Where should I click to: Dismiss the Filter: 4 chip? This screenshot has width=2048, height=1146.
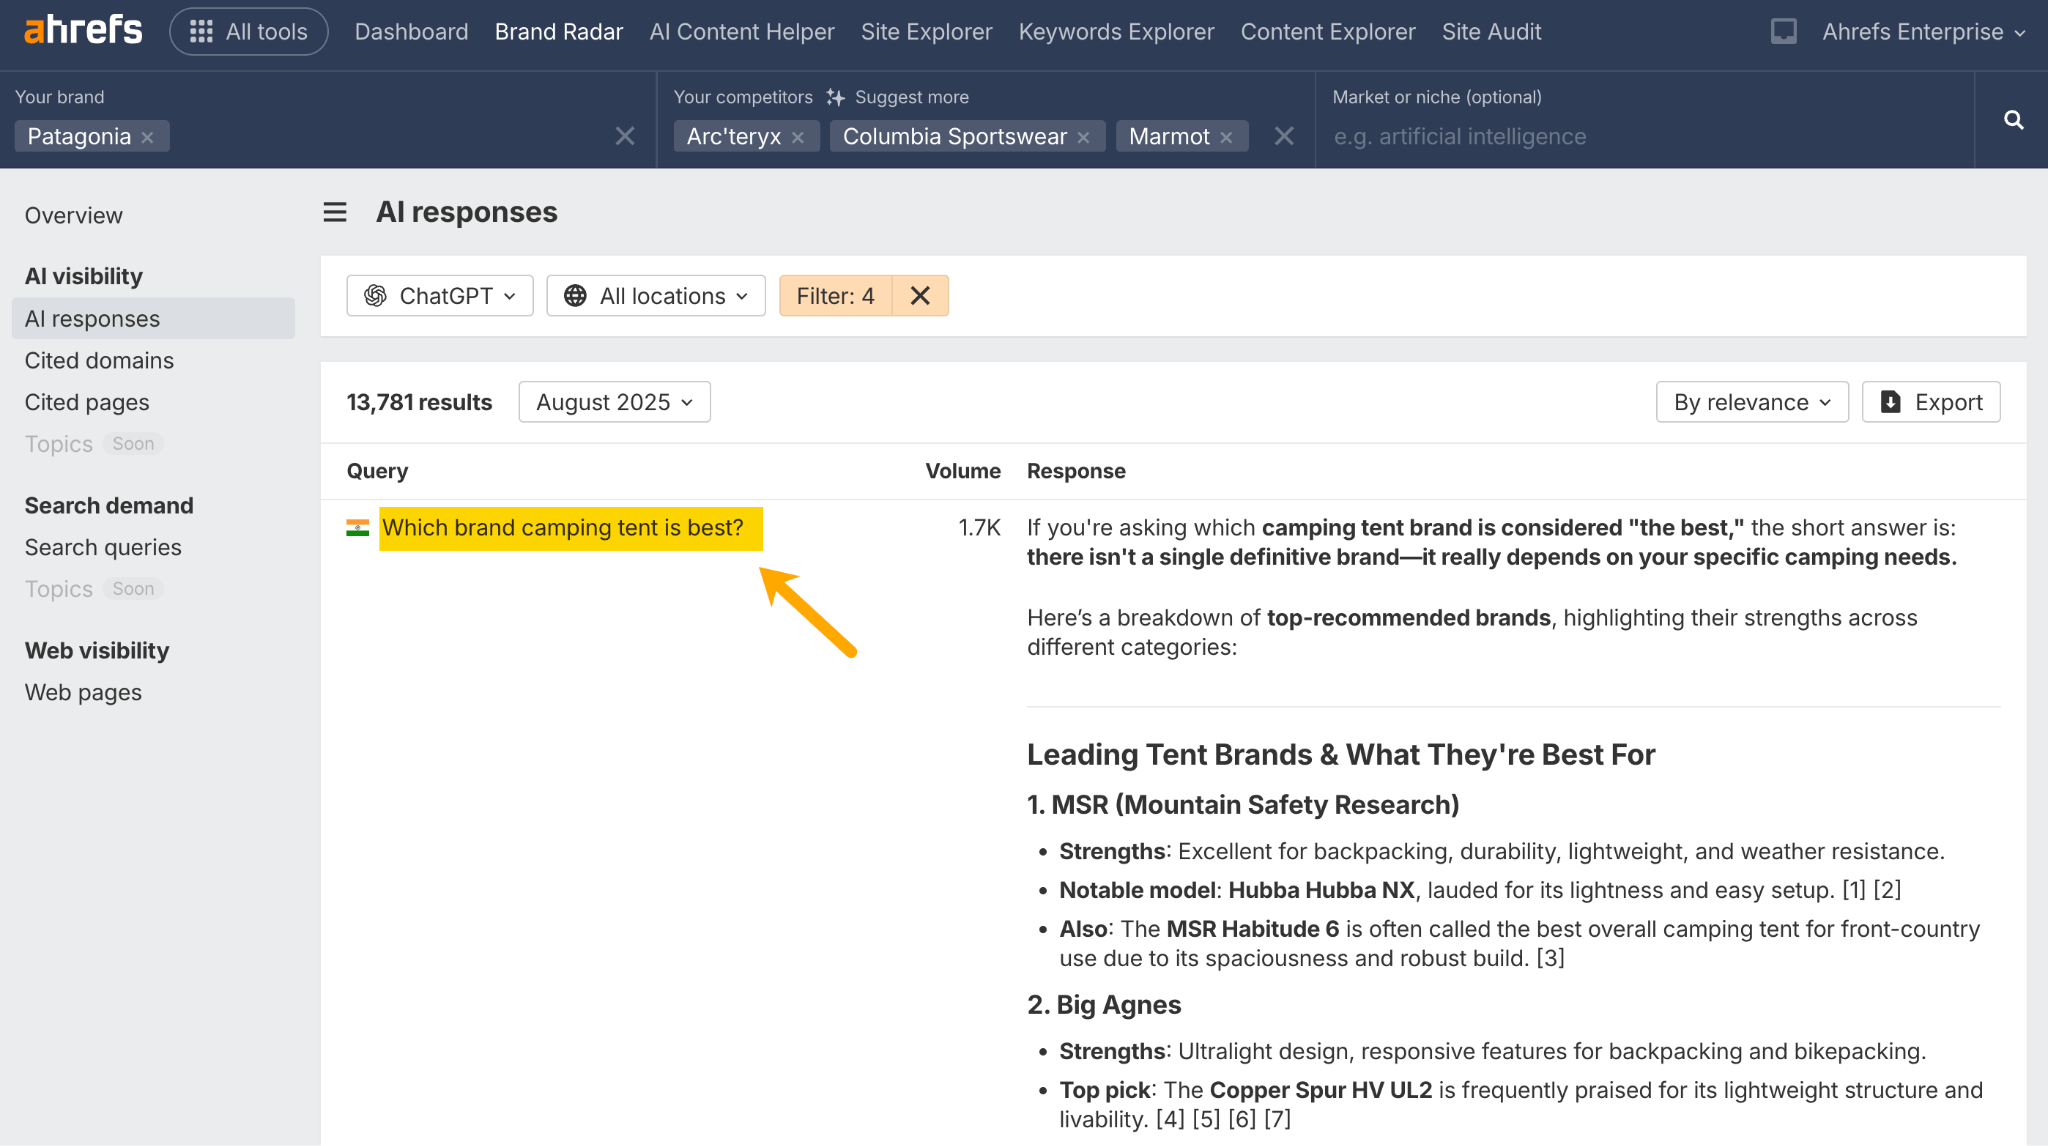pos(918,295)
